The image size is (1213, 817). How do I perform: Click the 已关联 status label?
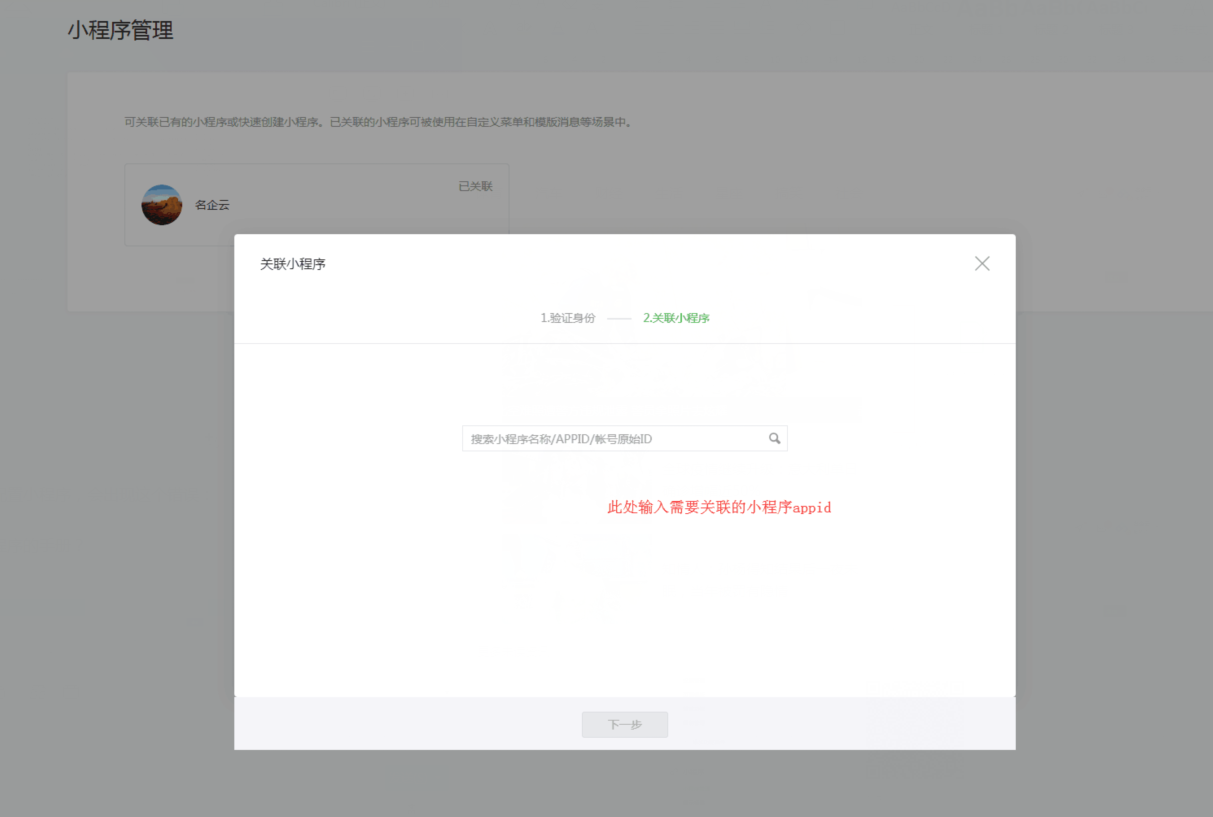coord(475,186)
